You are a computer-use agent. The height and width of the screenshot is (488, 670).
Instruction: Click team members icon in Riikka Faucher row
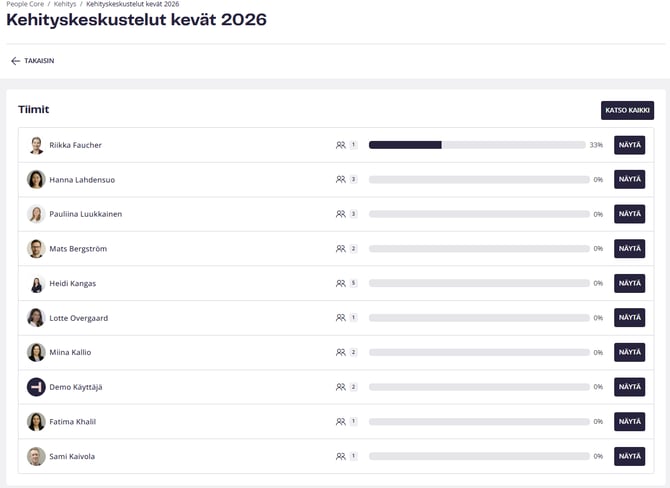341,145
